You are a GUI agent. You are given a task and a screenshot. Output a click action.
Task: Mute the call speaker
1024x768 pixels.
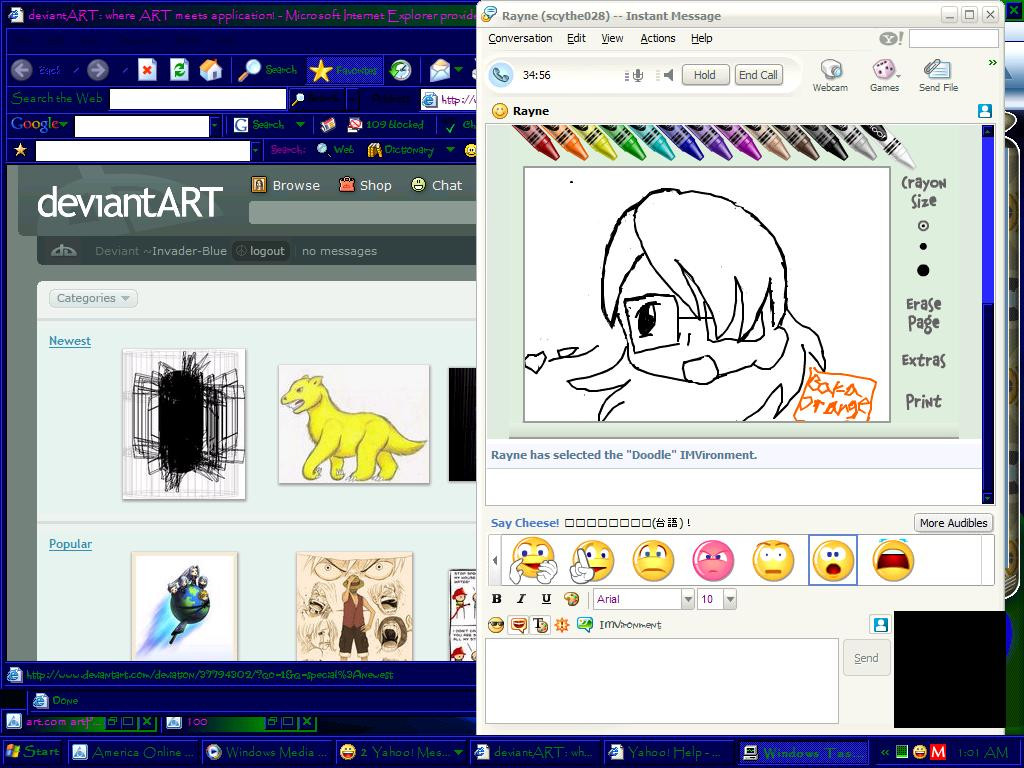coord(666,75)
